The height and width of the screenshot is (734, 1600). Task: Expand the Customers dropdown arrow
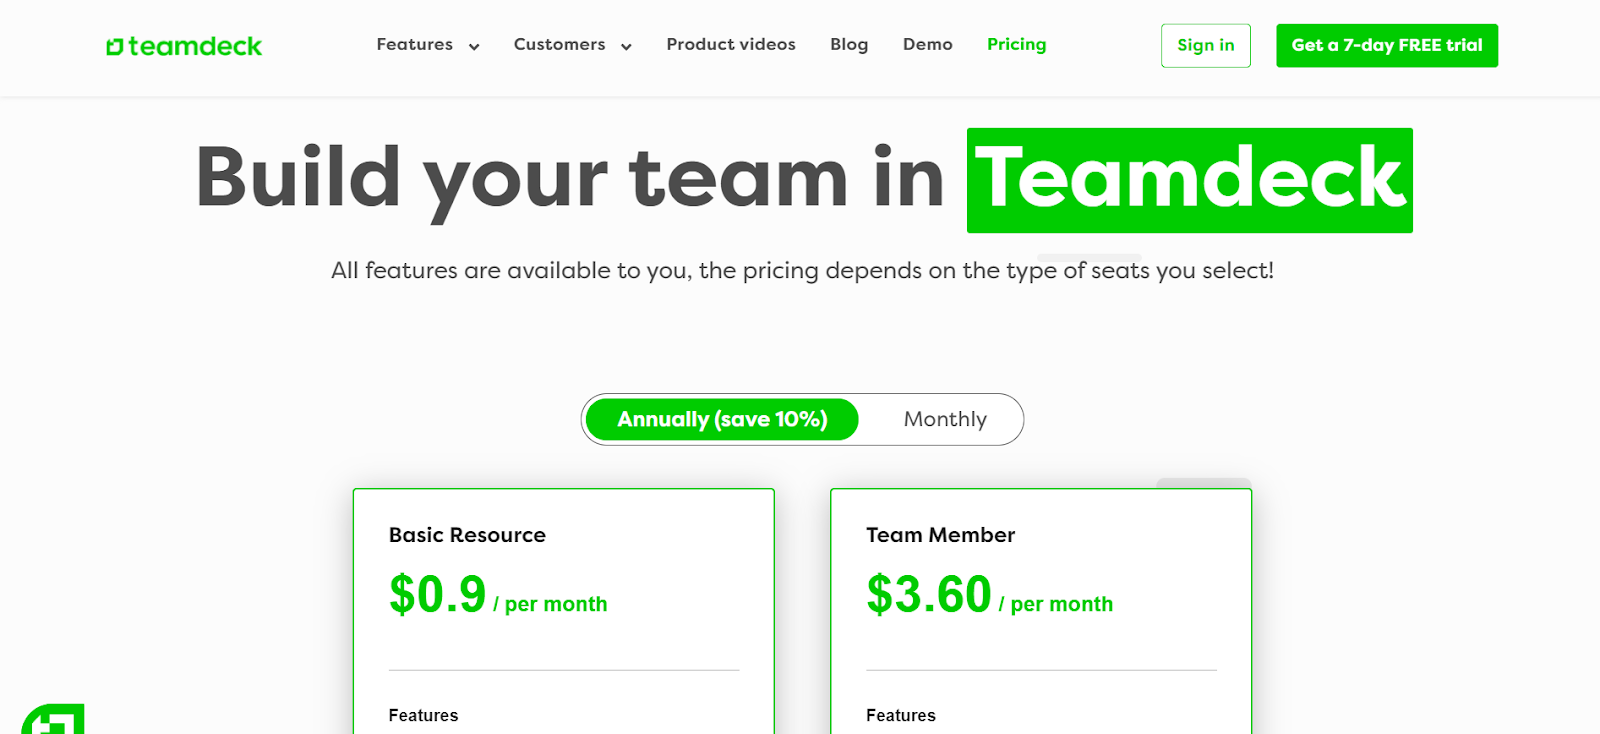point(626,46)
